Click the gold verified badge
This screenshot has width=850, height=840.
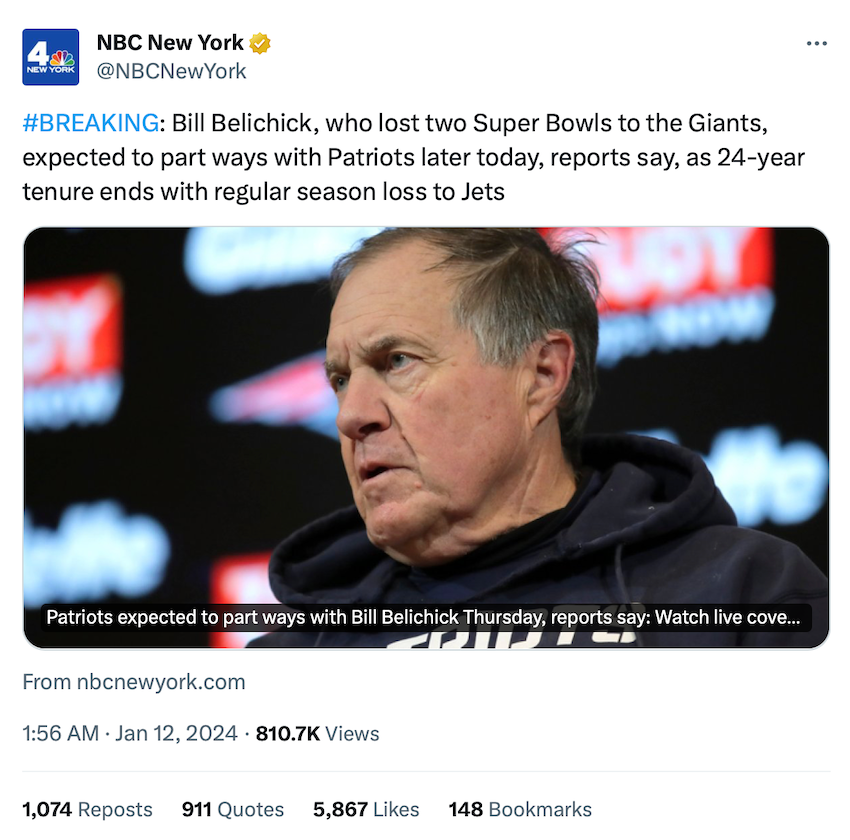click(x=260, y=44)
